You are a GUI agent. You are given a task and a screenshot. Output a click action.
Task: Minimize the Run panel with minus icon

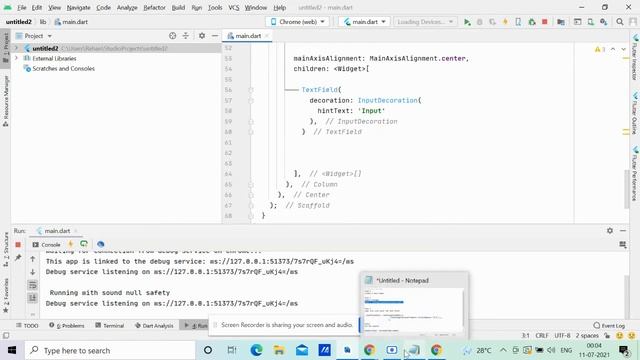[623, 231]
